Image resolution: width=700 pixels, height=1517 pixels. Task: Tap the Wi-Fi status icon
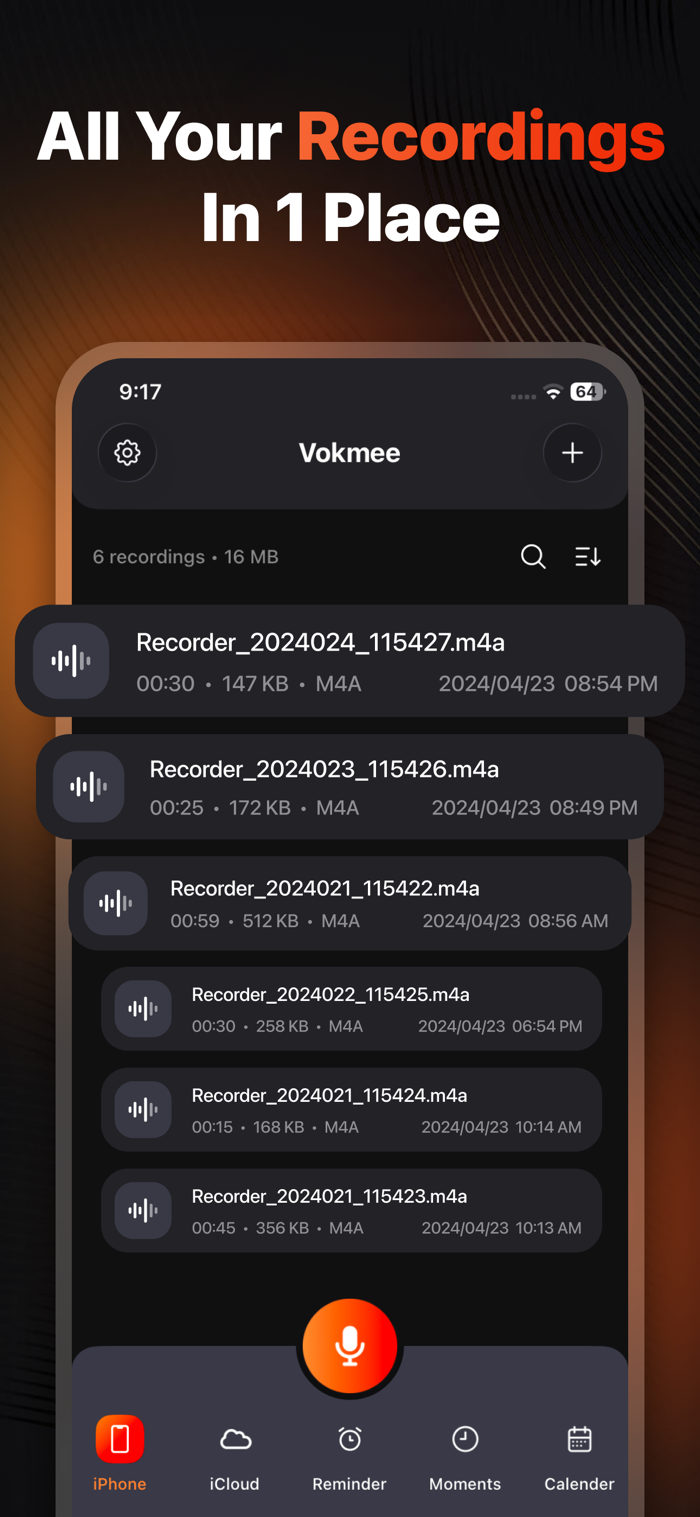pyautogui.click(x=553, y=392)
